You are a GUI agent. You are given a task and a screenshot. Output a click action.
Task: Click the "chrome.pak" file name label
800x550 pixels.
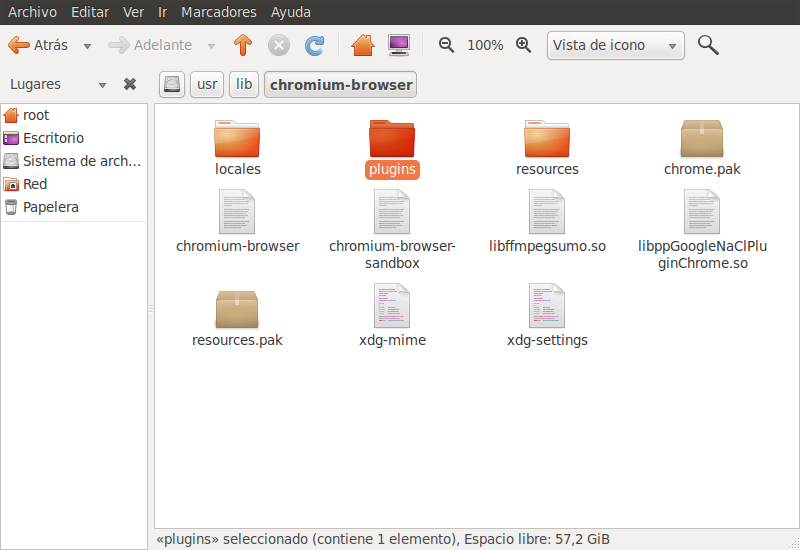702,169
